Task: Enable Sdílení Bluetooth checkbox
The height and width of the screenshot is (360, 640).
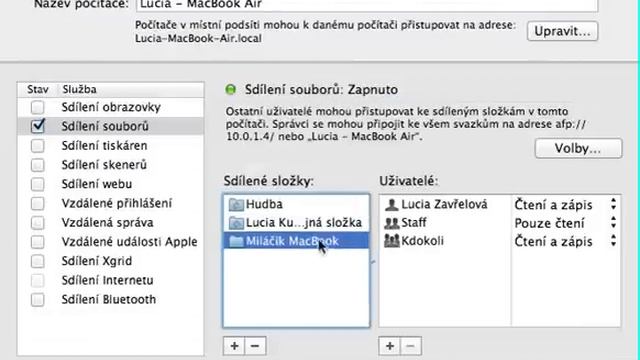Action: pos(38,300)
